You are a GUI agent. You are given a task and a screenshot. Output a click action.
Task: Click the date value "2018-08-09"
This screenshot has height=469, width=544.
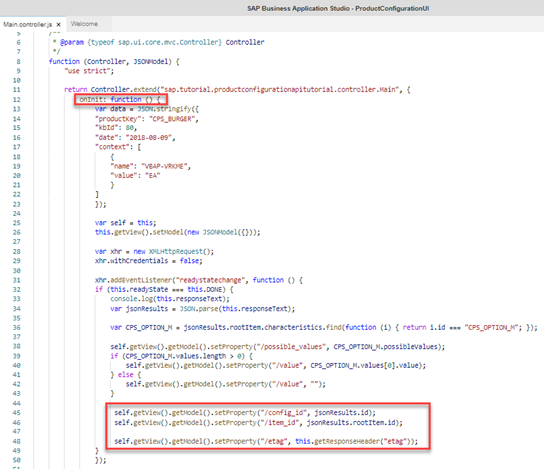point(148,138)
